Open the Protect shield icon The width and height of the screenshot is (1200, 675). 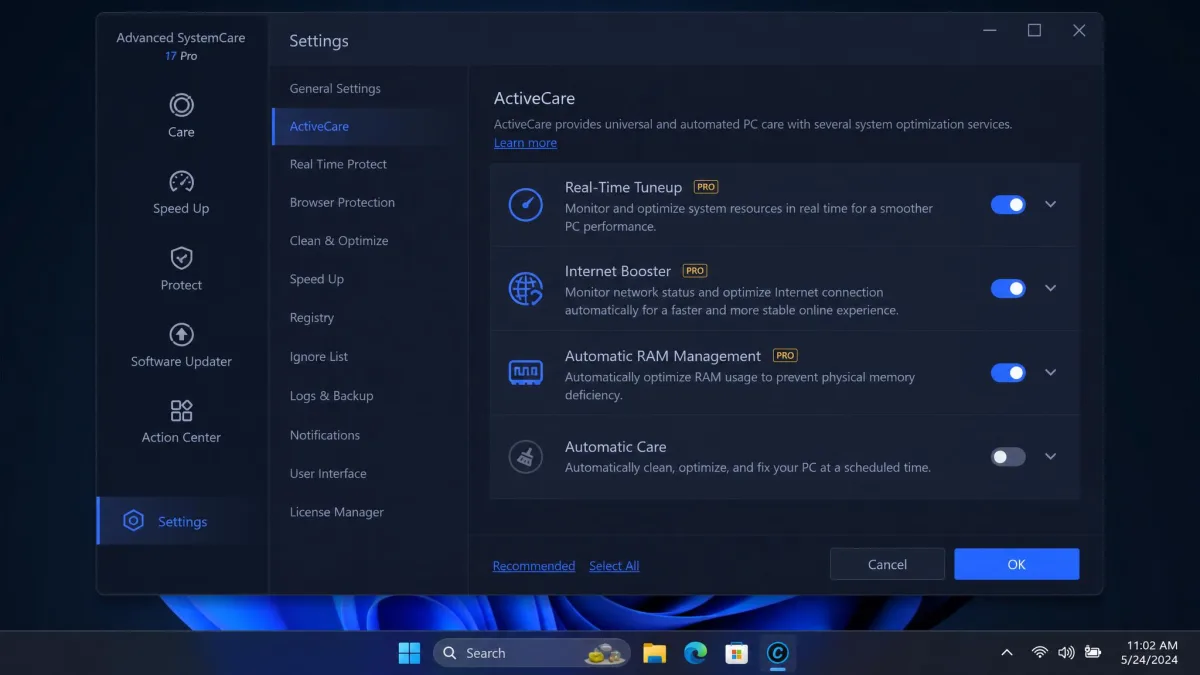181,258
